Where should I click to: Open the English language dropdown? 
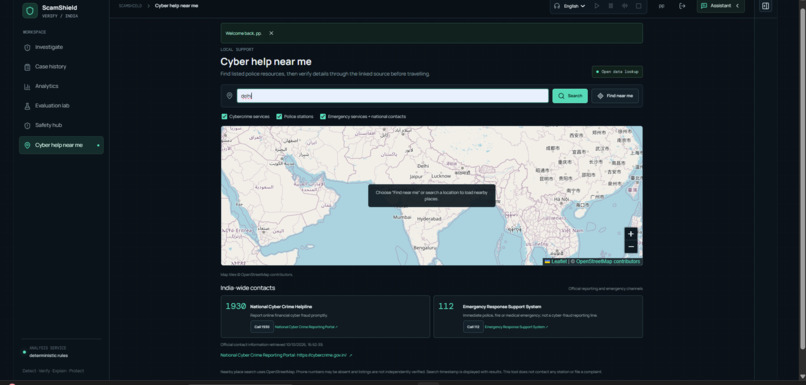[575, 6]
